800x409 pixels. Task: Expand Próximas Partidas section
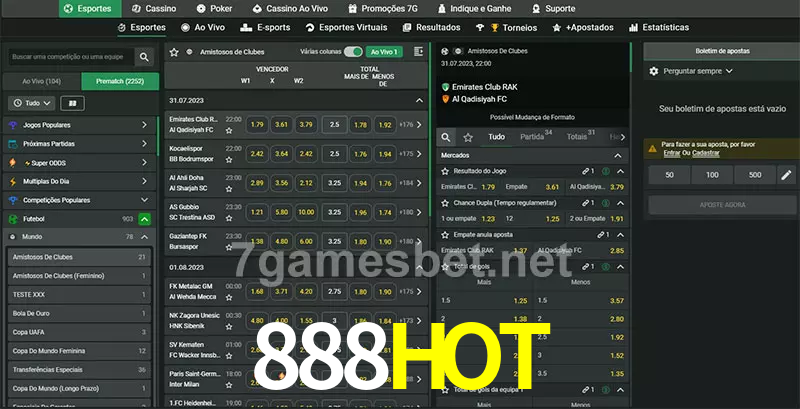click(144, 144)
